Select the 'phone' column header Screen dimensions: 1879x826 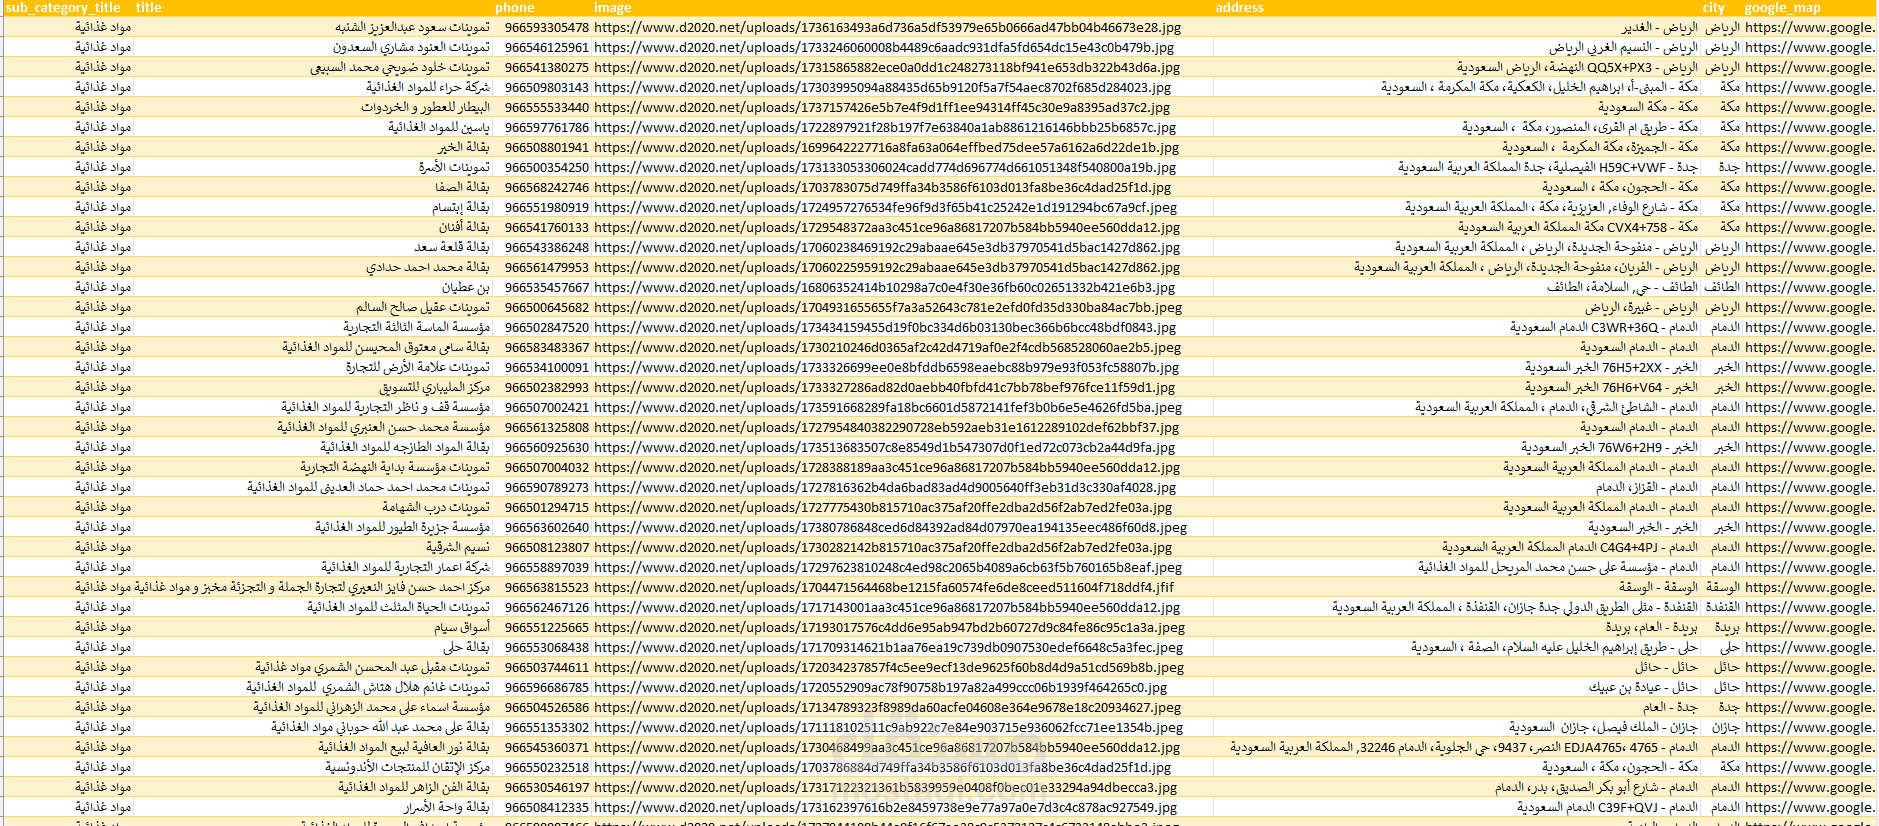pyautogui.click(x=514, y=7)
